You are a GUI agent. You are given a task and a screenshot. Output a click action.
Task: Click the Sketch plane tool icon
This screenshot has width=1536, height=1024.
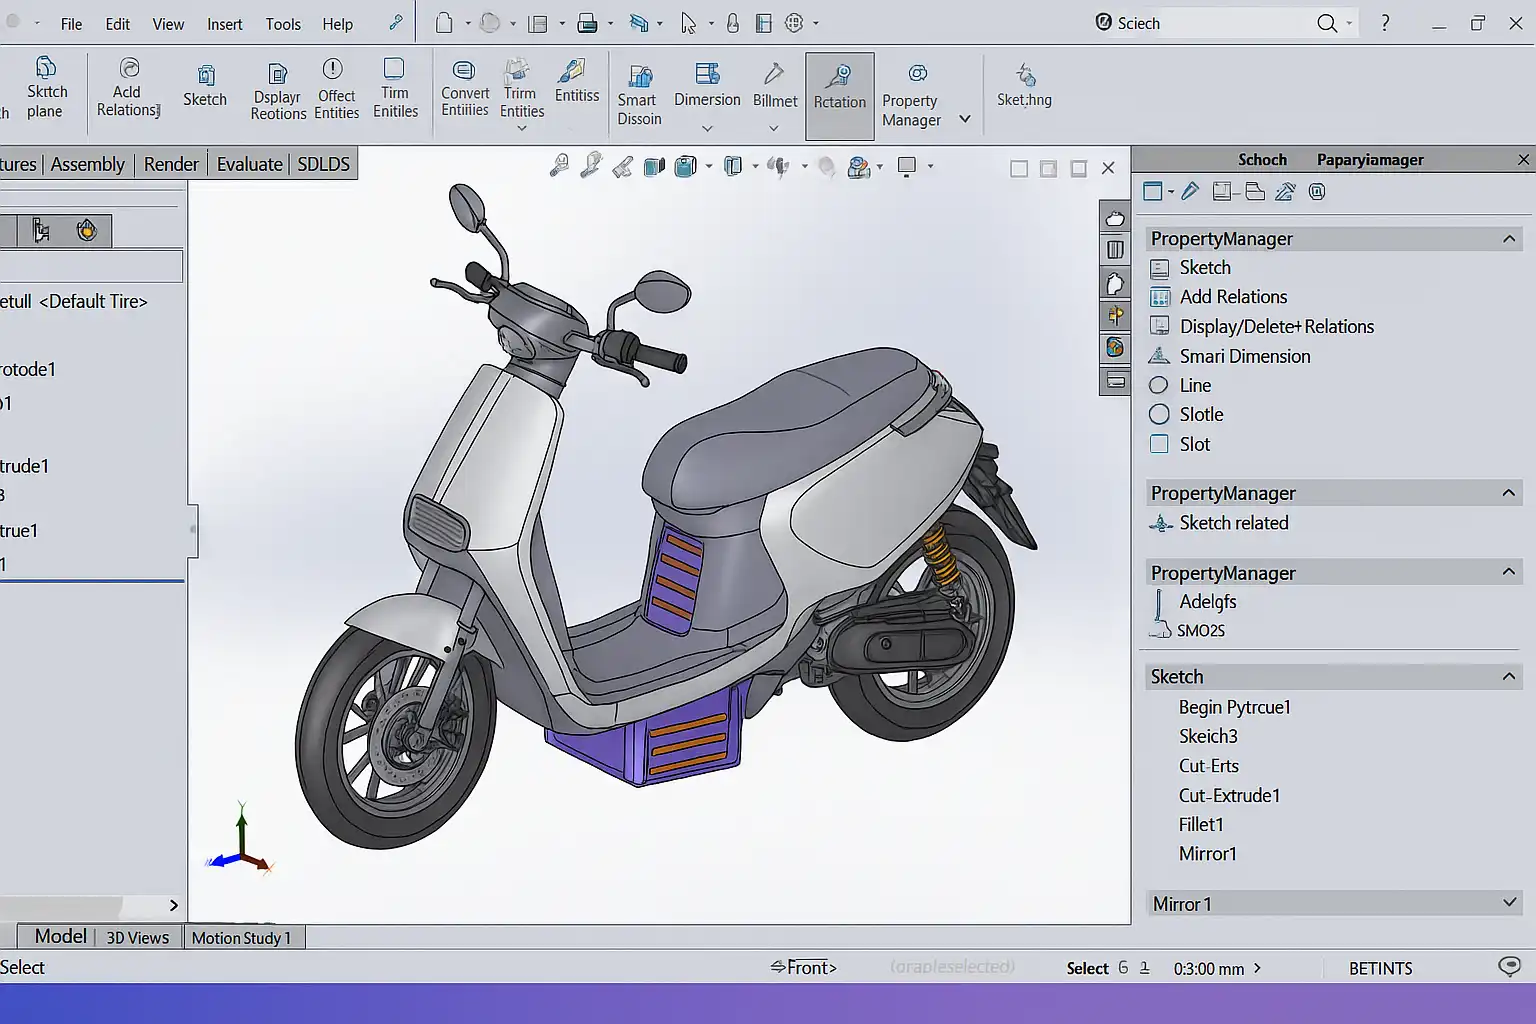[x=45, y=69]
